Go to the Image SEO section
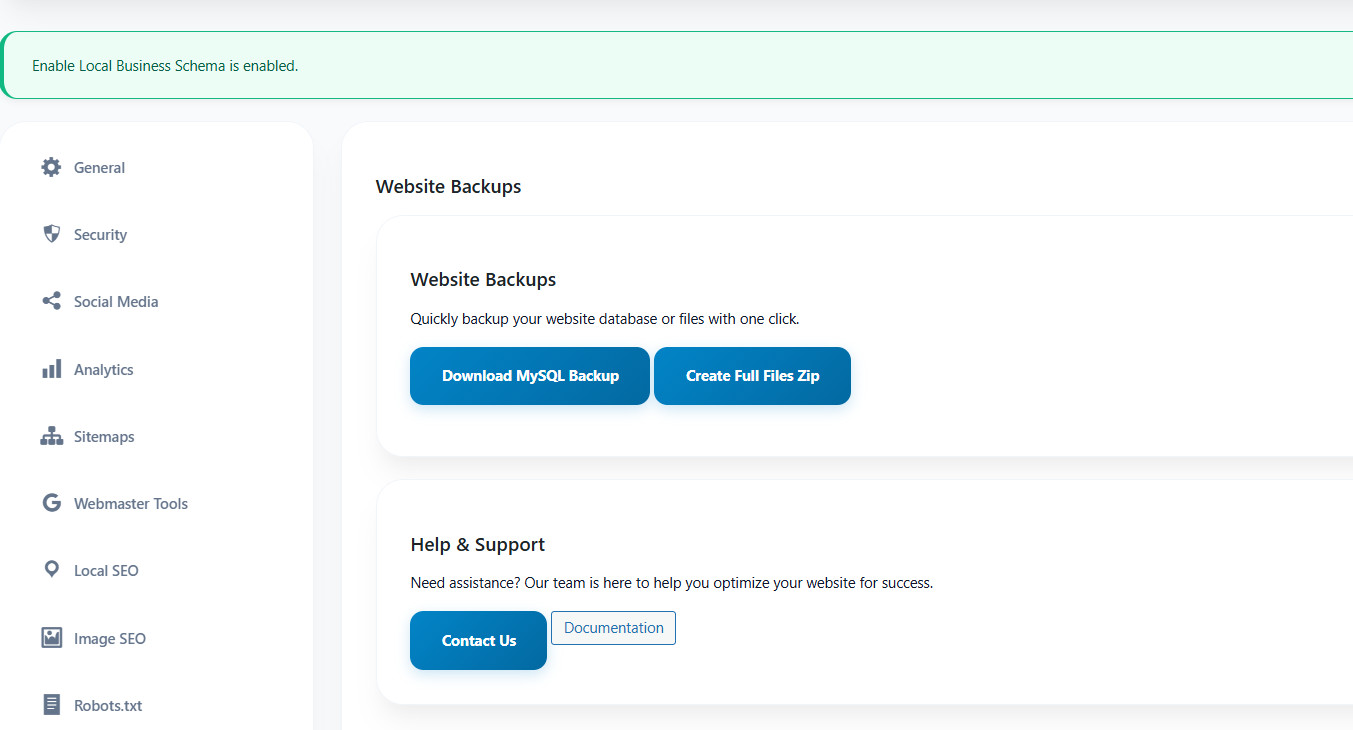Viewport: 1353px width, 730px height. [x=110, y=638]
